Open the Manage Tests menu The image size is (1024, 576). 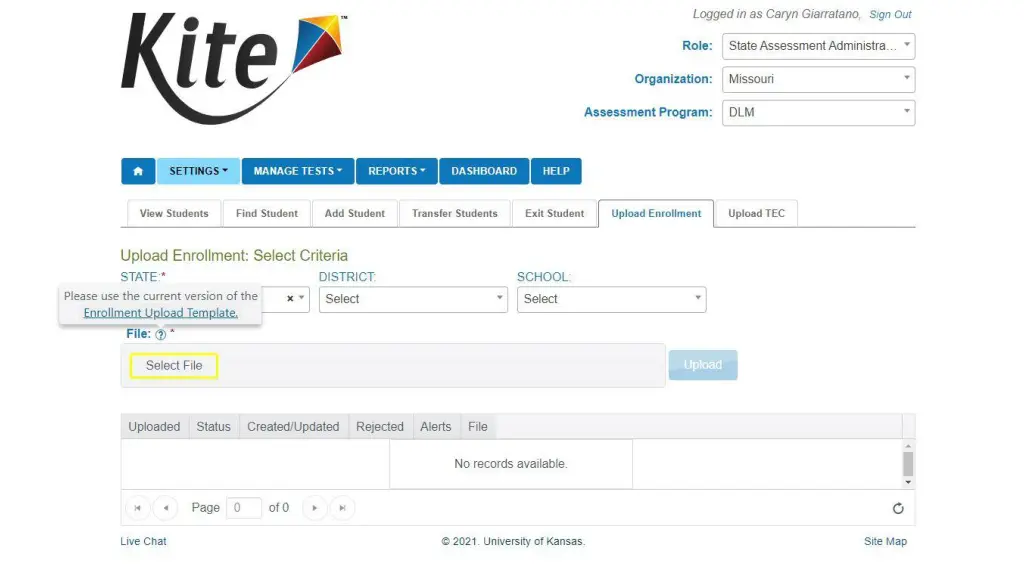click(298, 171)
